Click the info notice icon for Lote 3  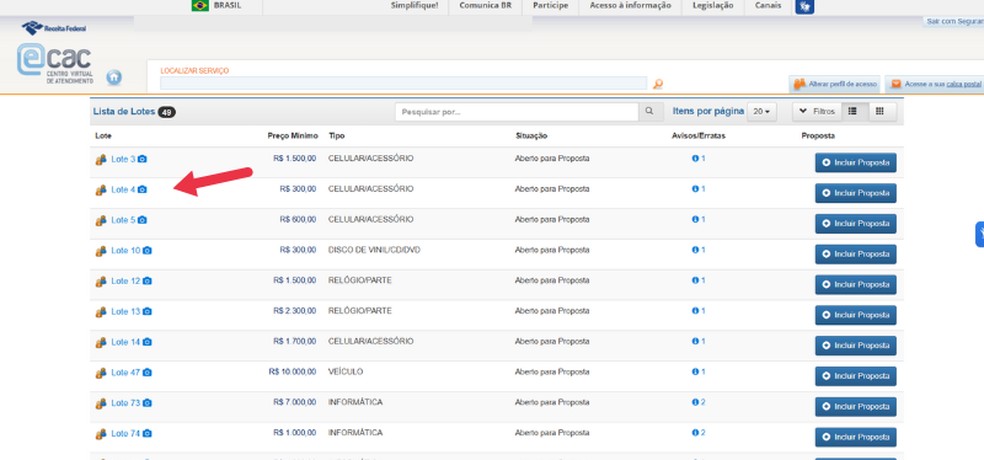click(x=696, y=159)
